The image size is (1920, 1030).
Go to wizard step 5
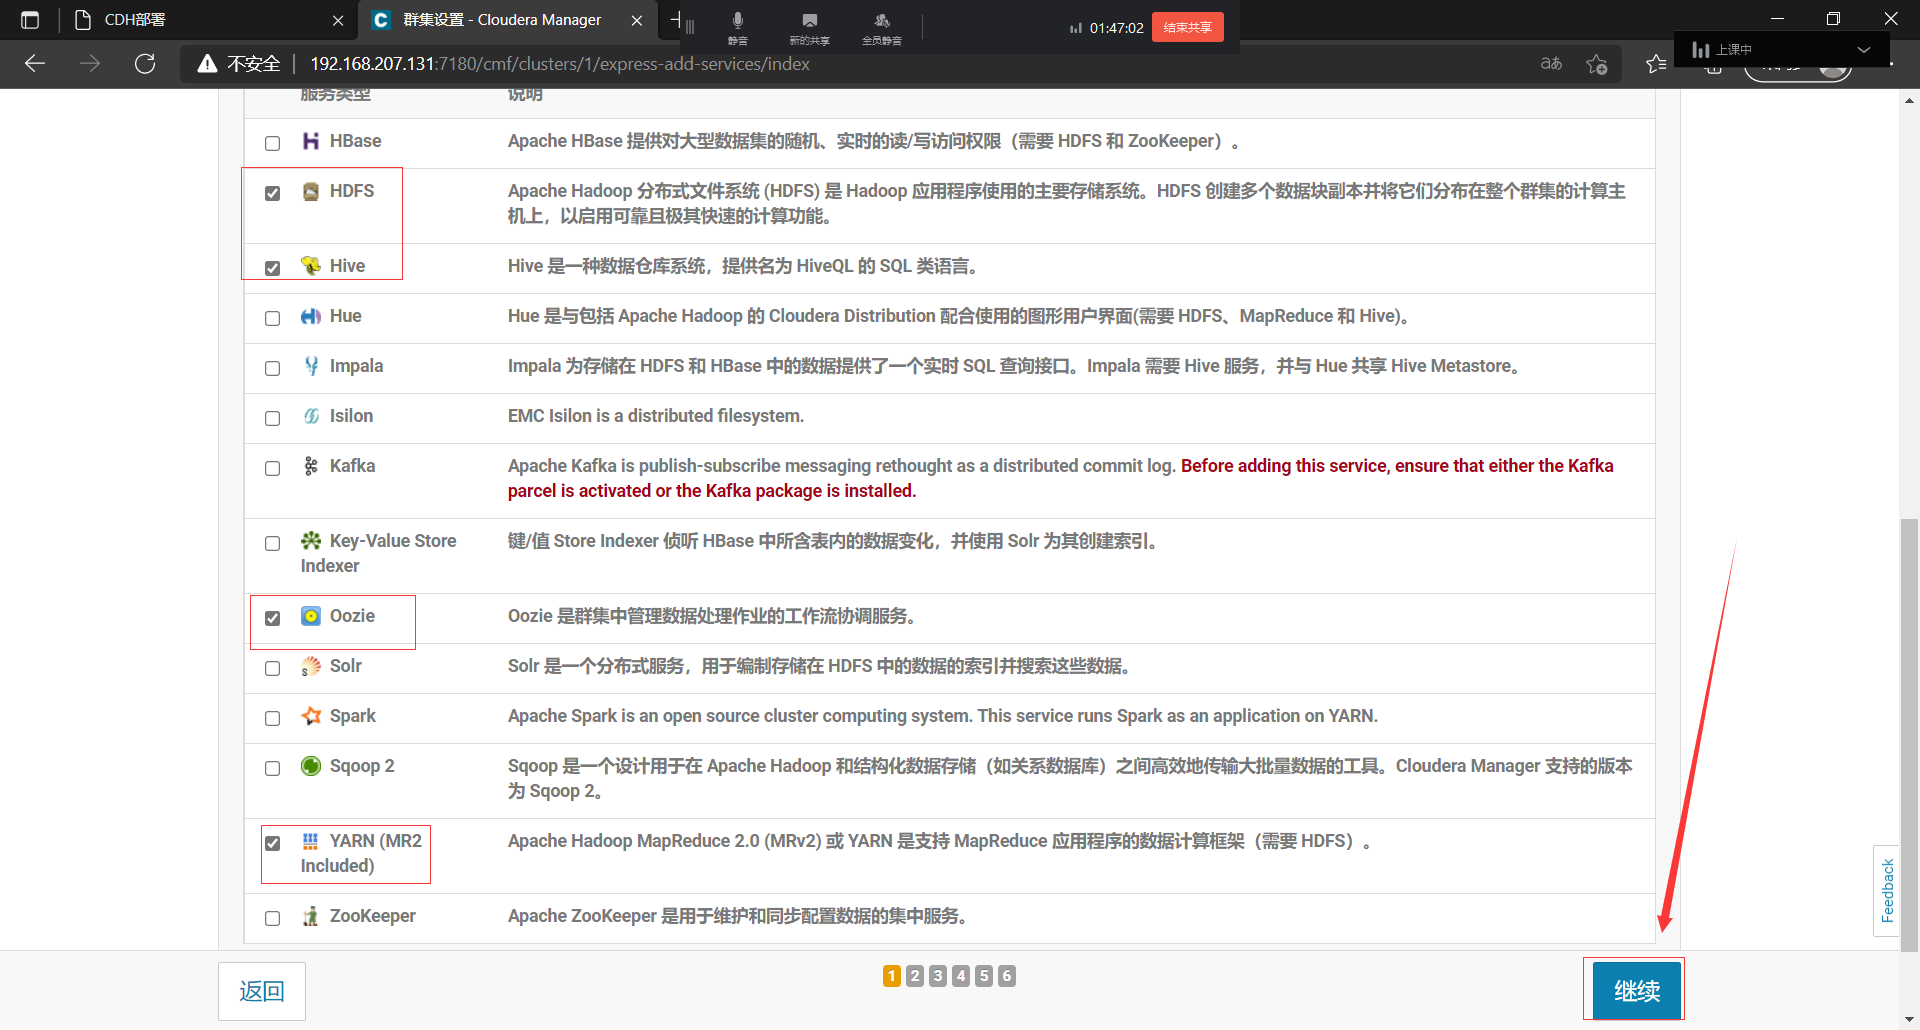tap(984, 976)
